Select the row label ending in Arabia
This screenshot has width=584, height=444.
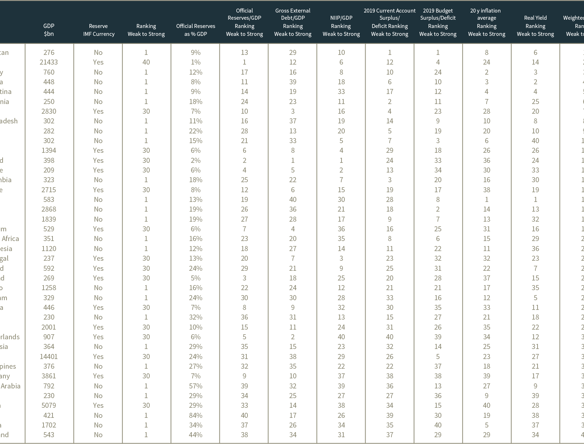(10, 386)
